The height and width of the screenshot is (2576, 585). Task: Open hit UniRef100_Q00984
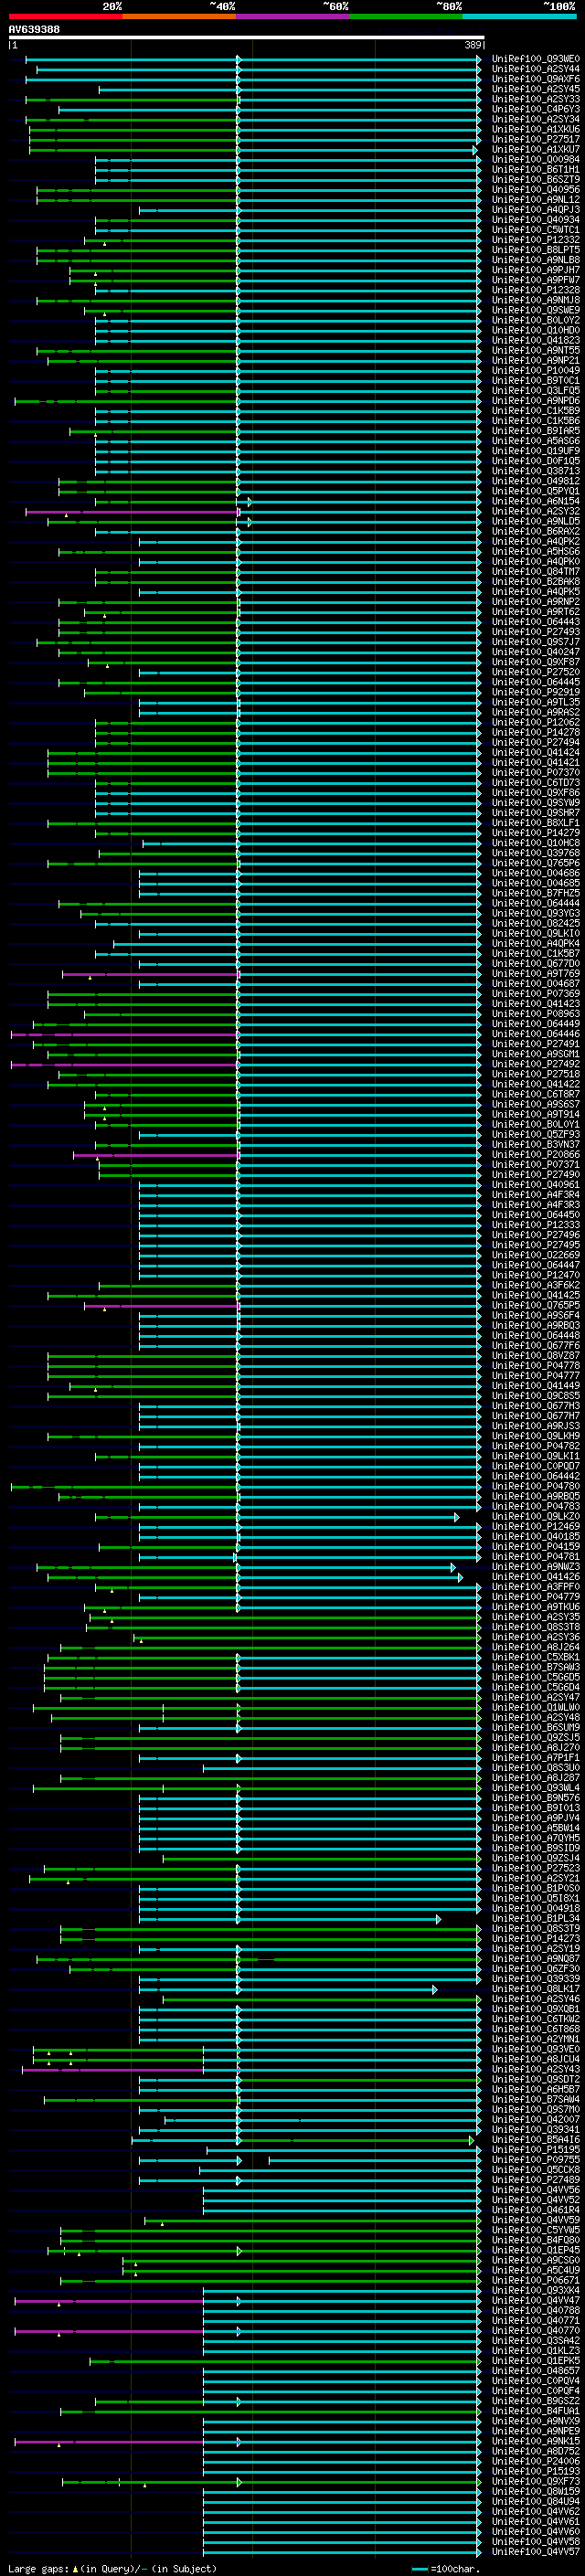pyautogui.click(x=536, y=160)
